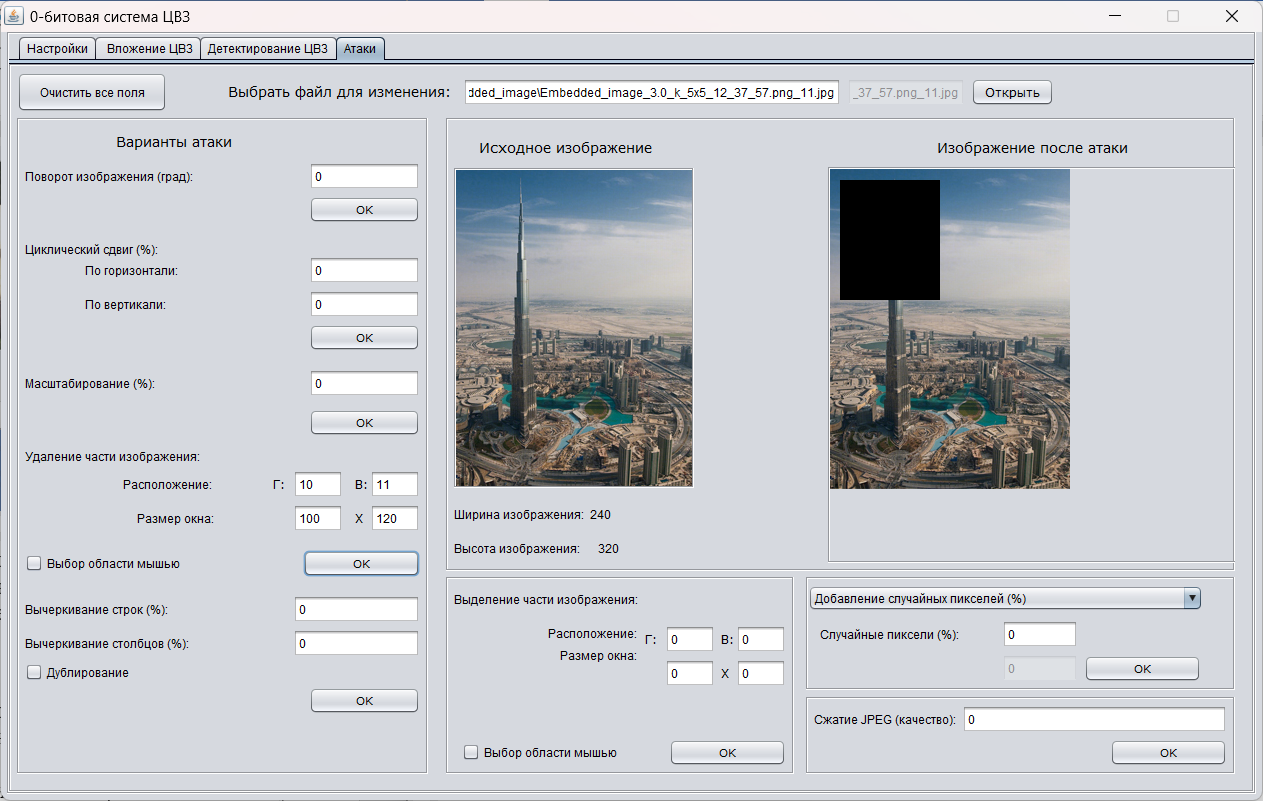
Task: Apply scaling with its OK button
Action: tap(364, 423)
